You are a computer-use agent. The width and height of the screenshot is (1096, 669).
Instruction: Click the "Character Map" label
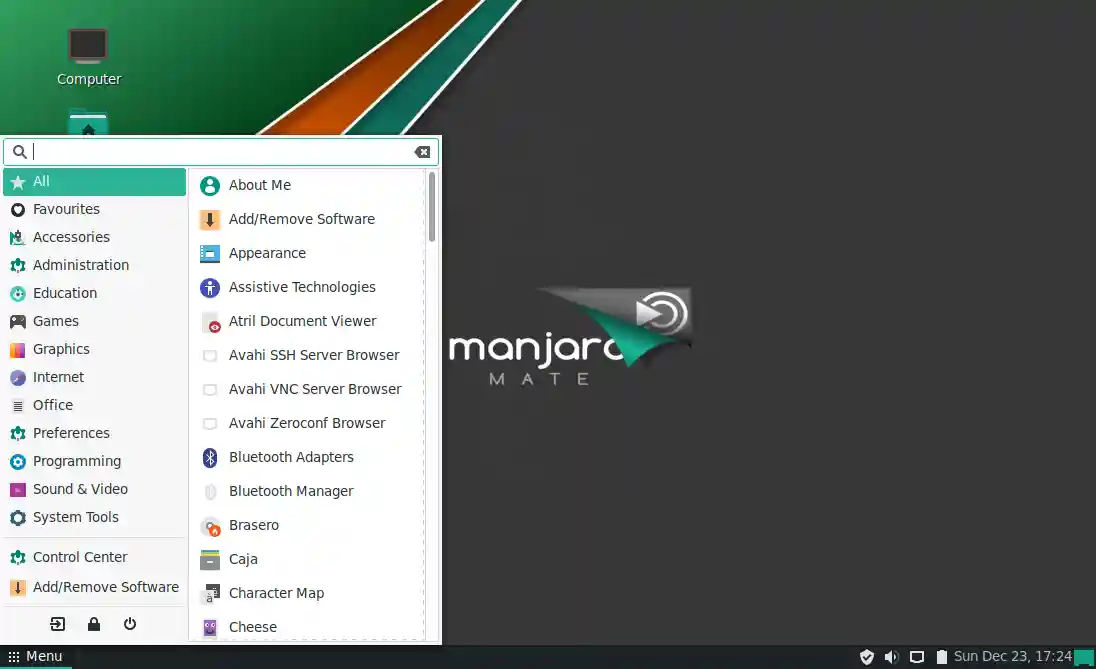(277, 594)
